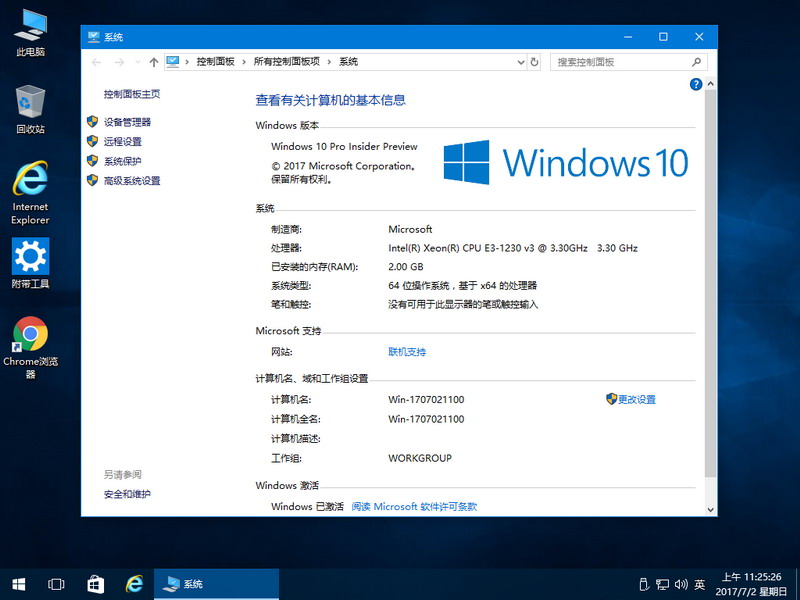Open Task View on the taskbar
The height and width of the screenshot is (600, 800).
click(56, 584)
